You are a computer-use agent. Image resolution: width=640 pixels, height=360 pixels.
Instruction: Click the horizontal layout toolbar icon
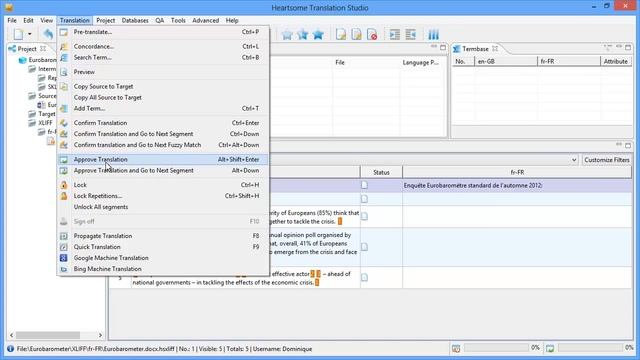[395, 35]
